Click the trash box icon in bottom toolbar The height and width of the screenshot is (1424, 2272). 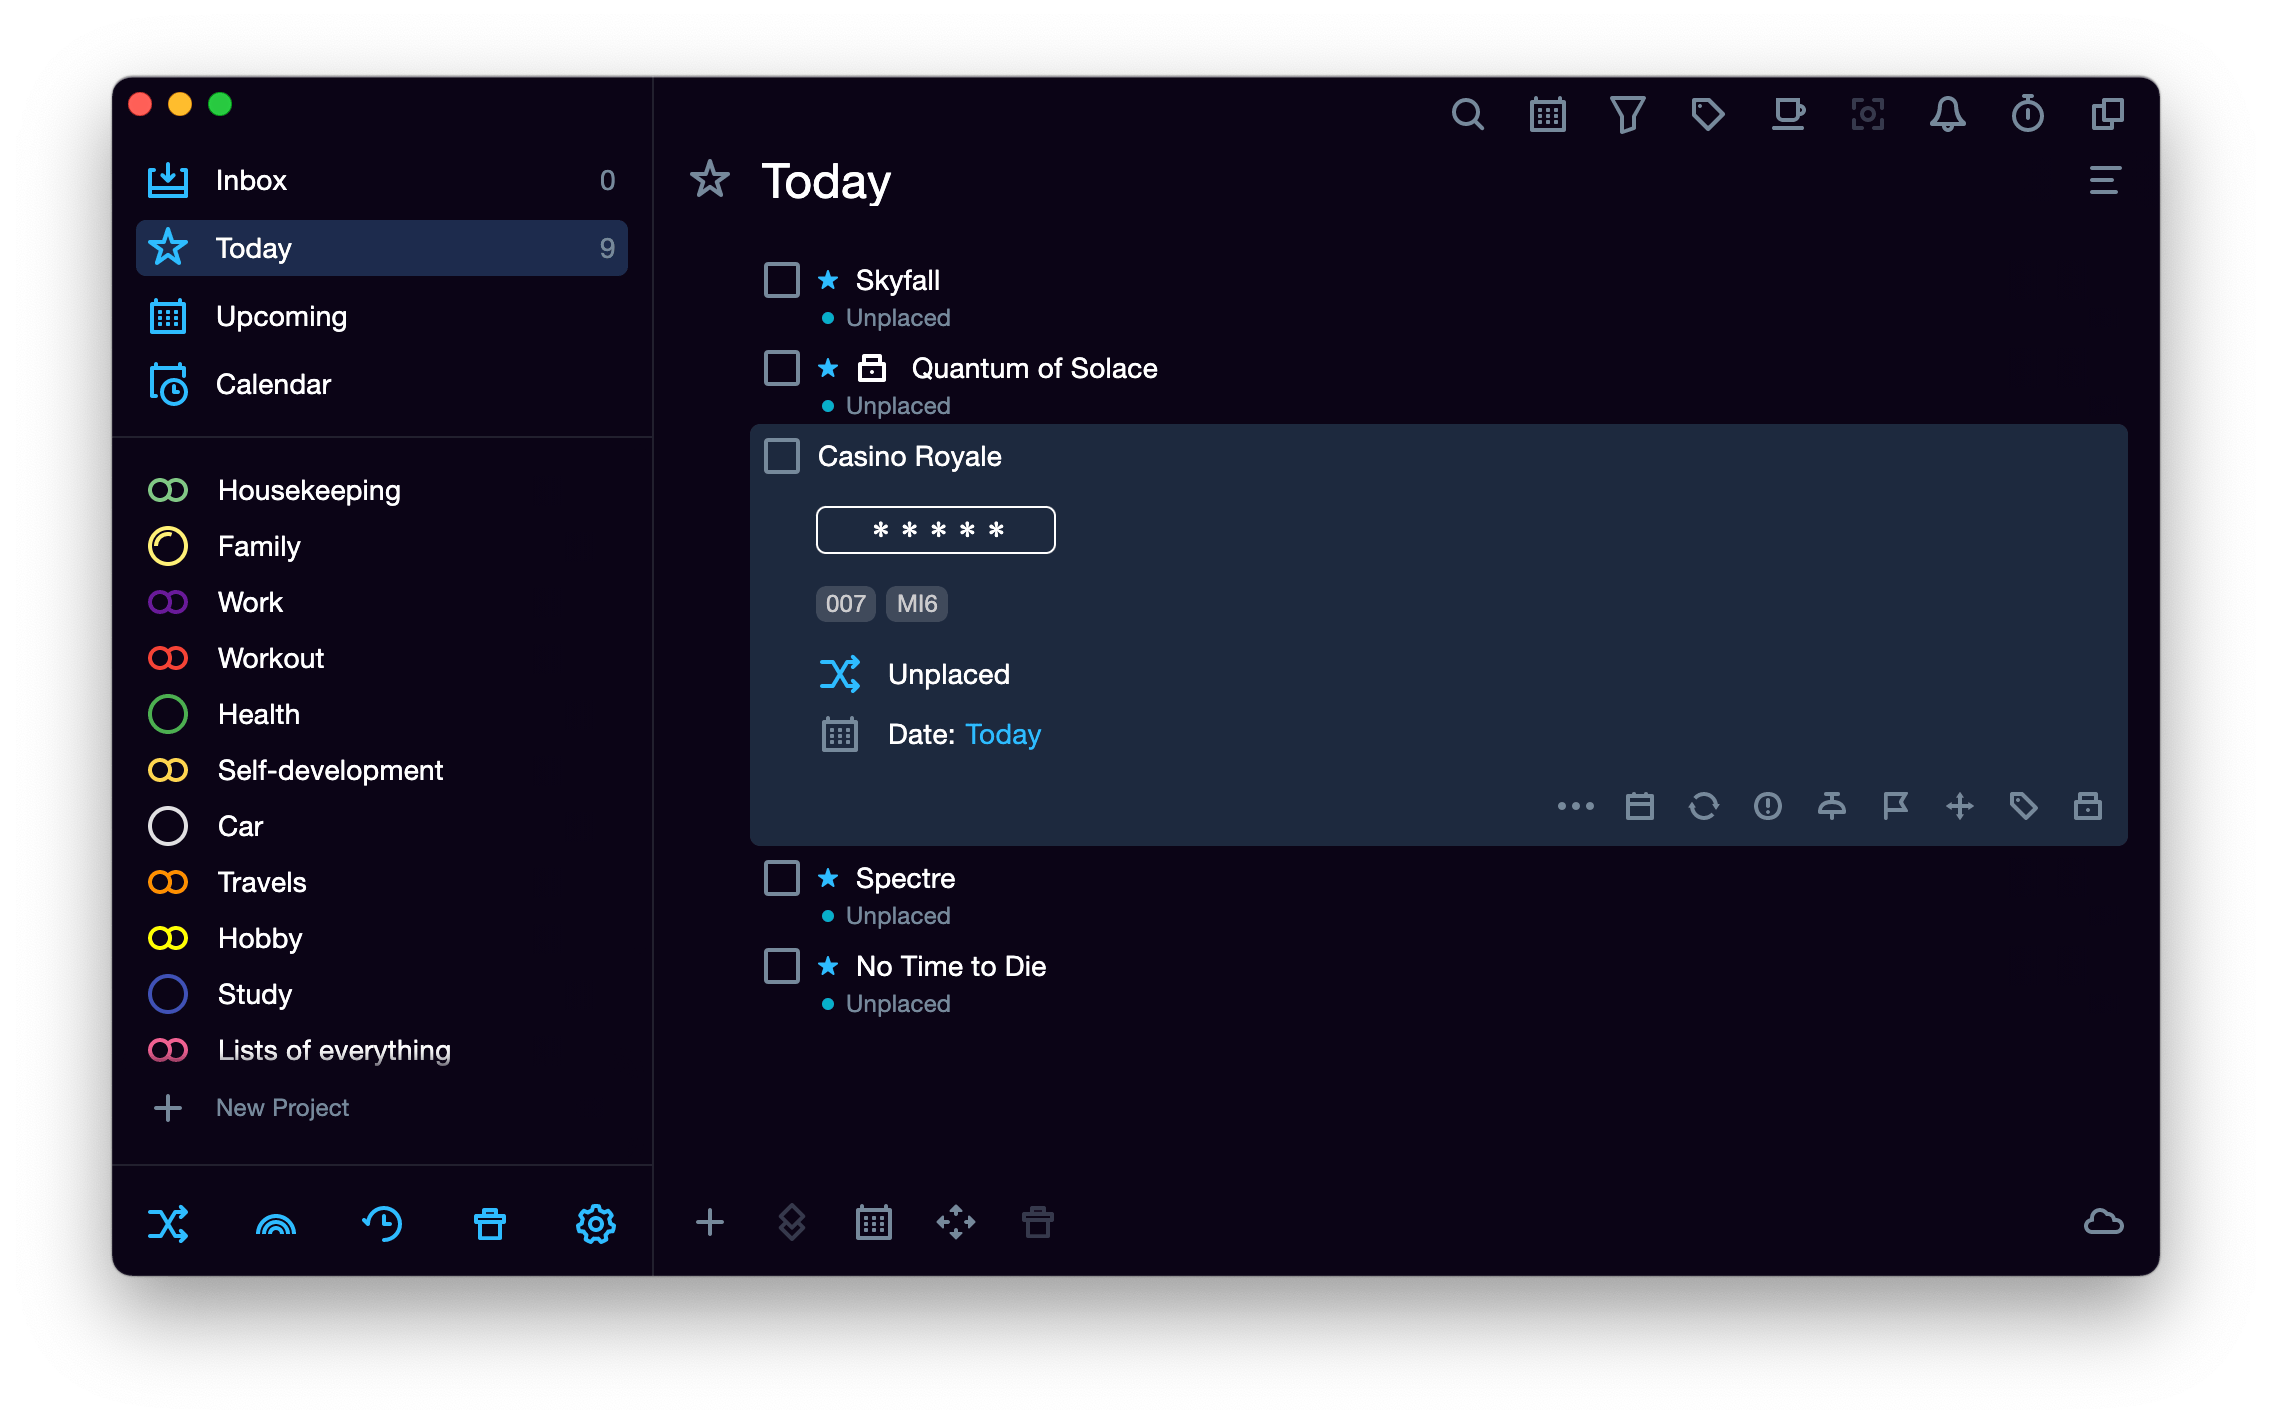point(1038,1222)
